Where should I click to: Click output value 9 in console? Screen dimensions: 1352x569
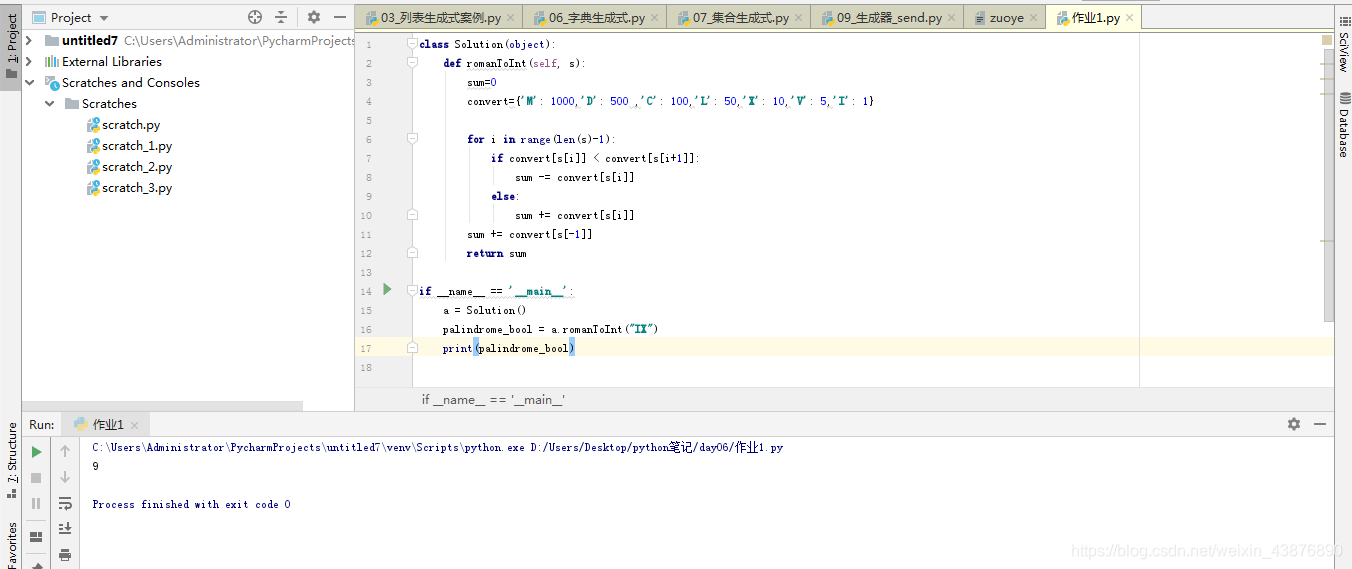pyautogui.click(x=95, y=466)
